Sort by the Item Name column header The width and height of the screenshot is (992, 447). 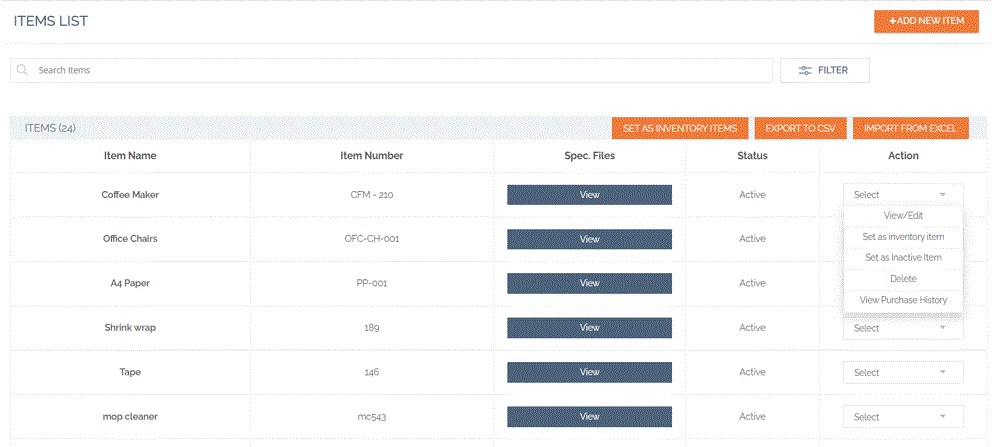(x=130, y=156)
